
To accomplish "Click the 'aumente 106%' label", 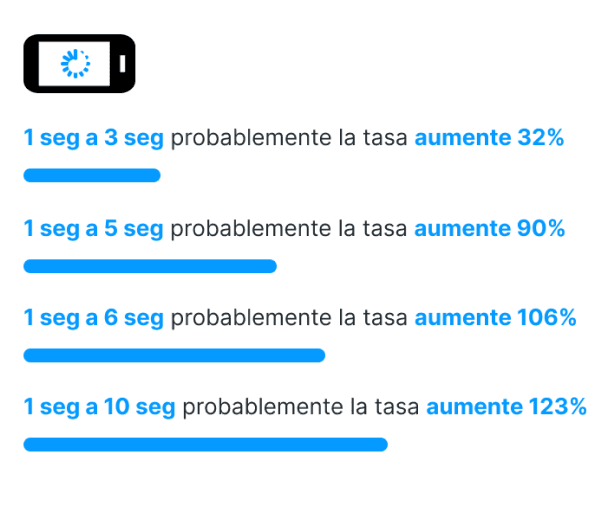I will pyautogui.click(x=495, y=317).
